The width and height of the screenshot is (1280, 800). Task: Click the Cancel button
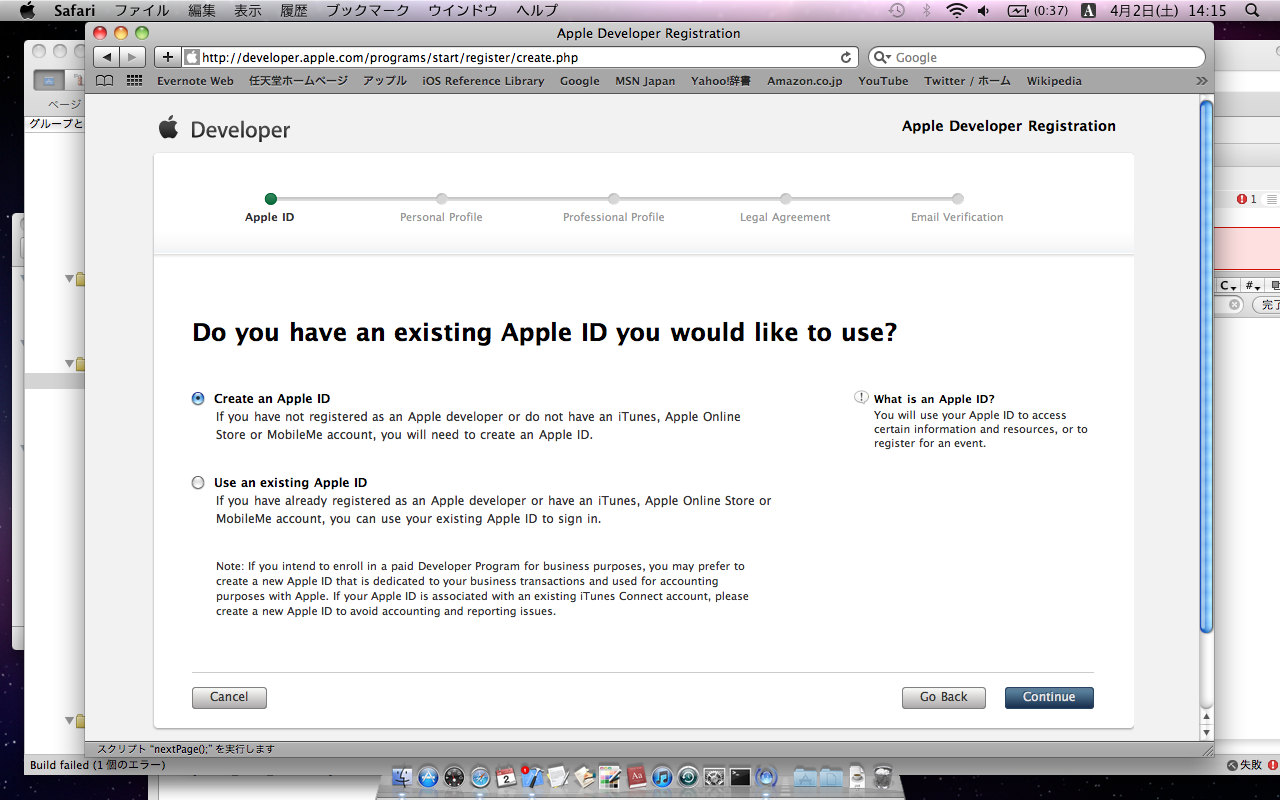pyautogui.click(x=229, y=697)
